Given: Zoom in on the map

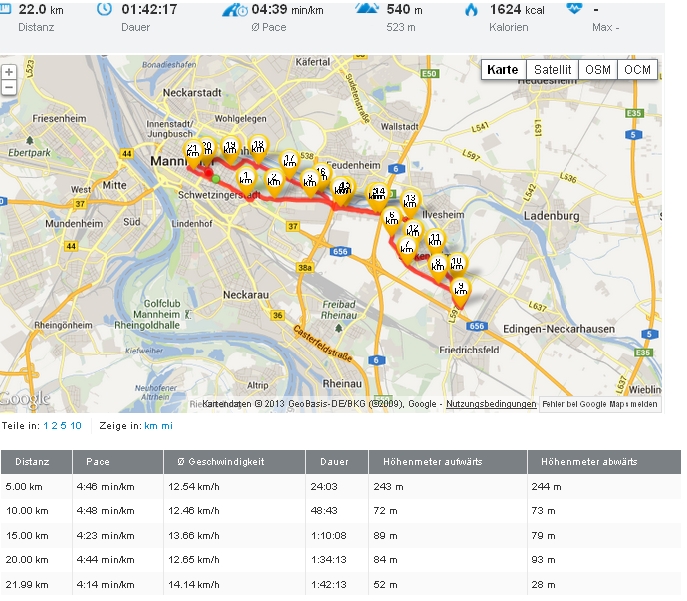Looking at the screenshot, I should (x=9, y=73).
